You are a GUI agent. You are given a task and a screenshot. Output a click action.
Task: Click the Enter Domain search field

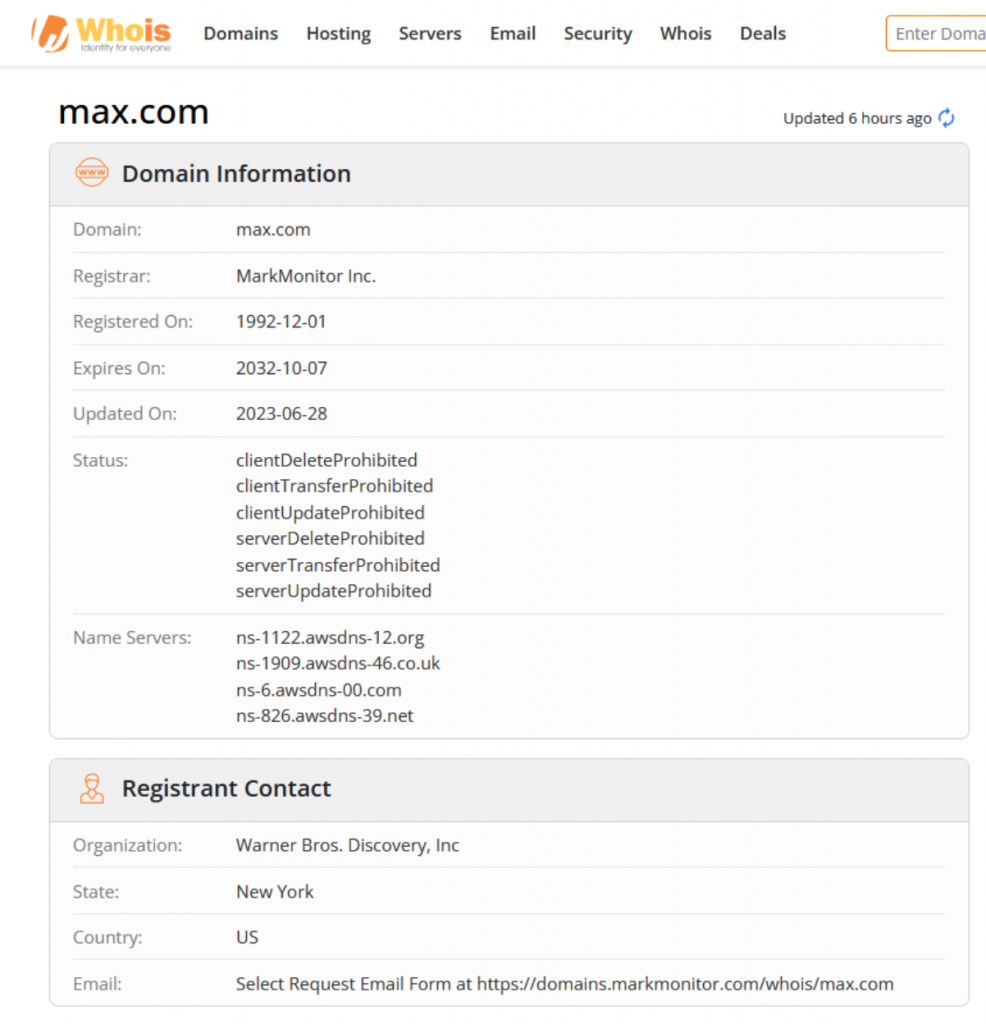(x=938, y=34)
